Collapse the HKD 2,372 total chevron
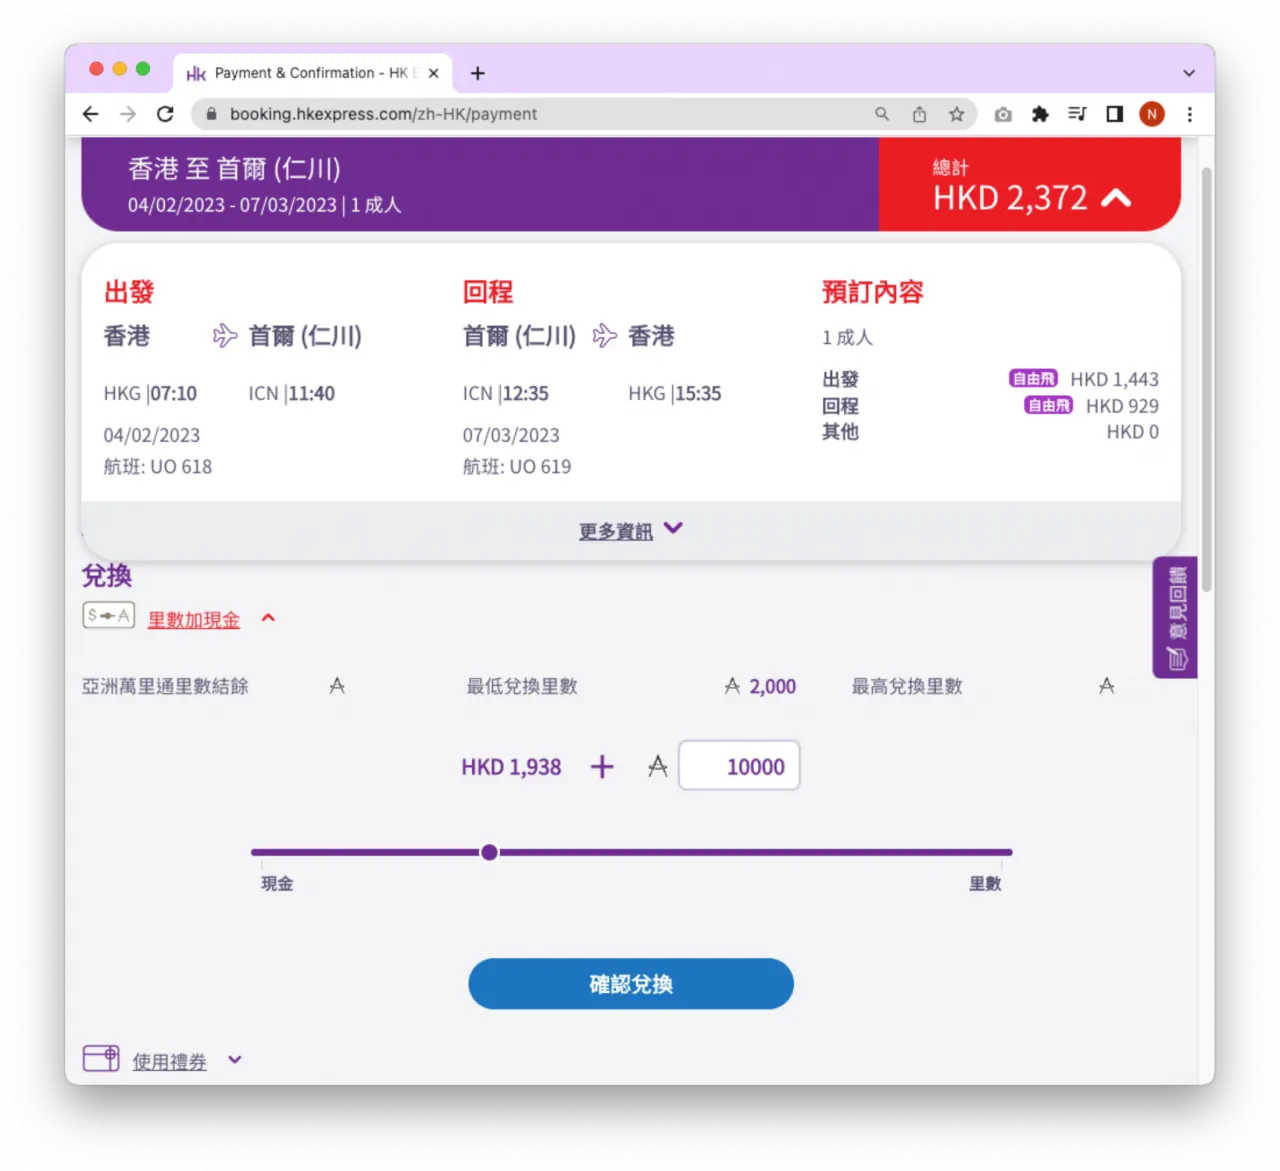The width and height of the screenshot is (1280, 1171). click(1116, 198)
